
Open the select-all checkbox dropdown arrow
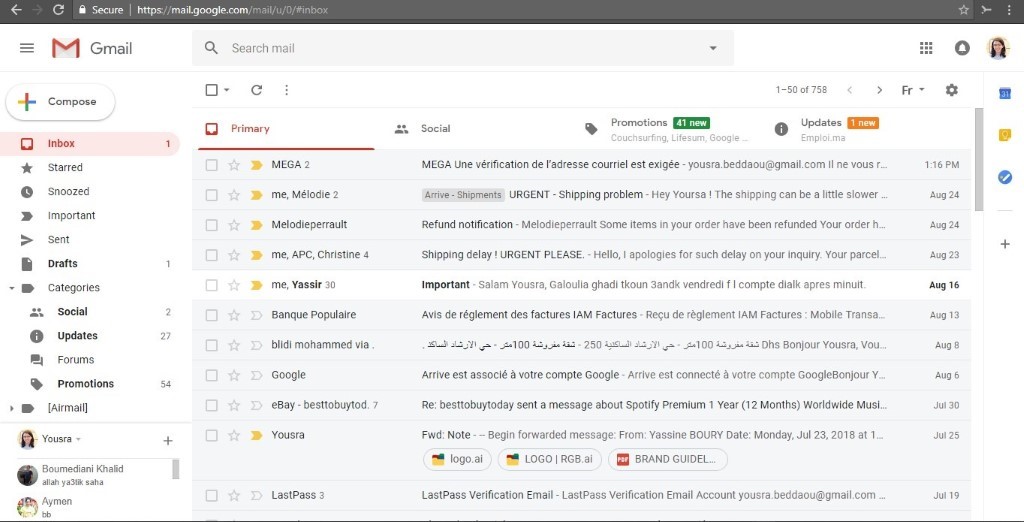tap(227, 90)
